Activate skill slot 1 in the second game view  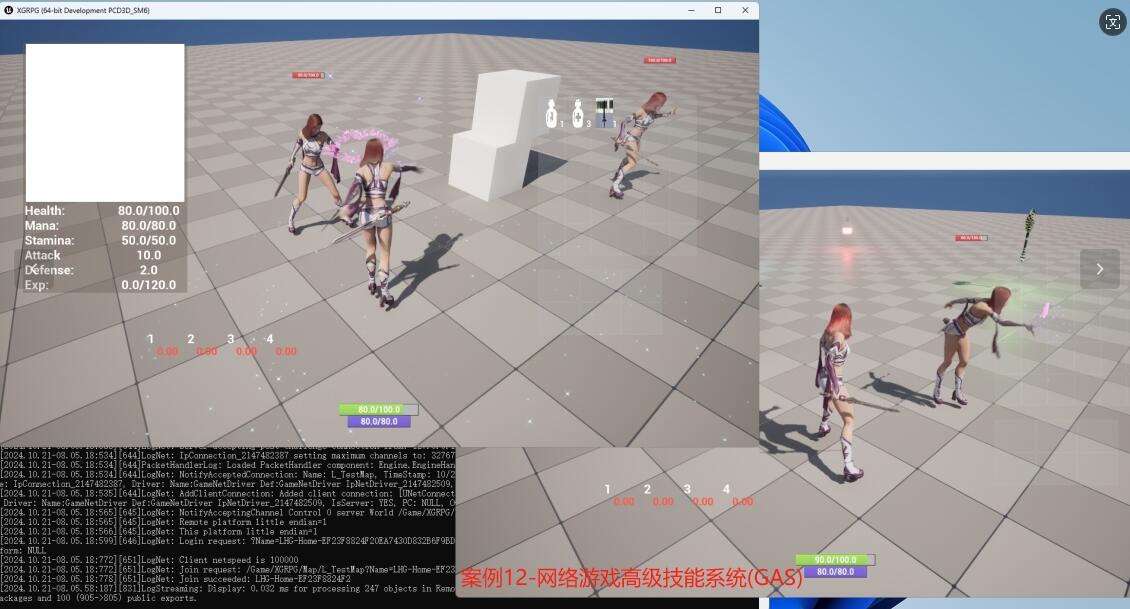(x=608, y=489)
